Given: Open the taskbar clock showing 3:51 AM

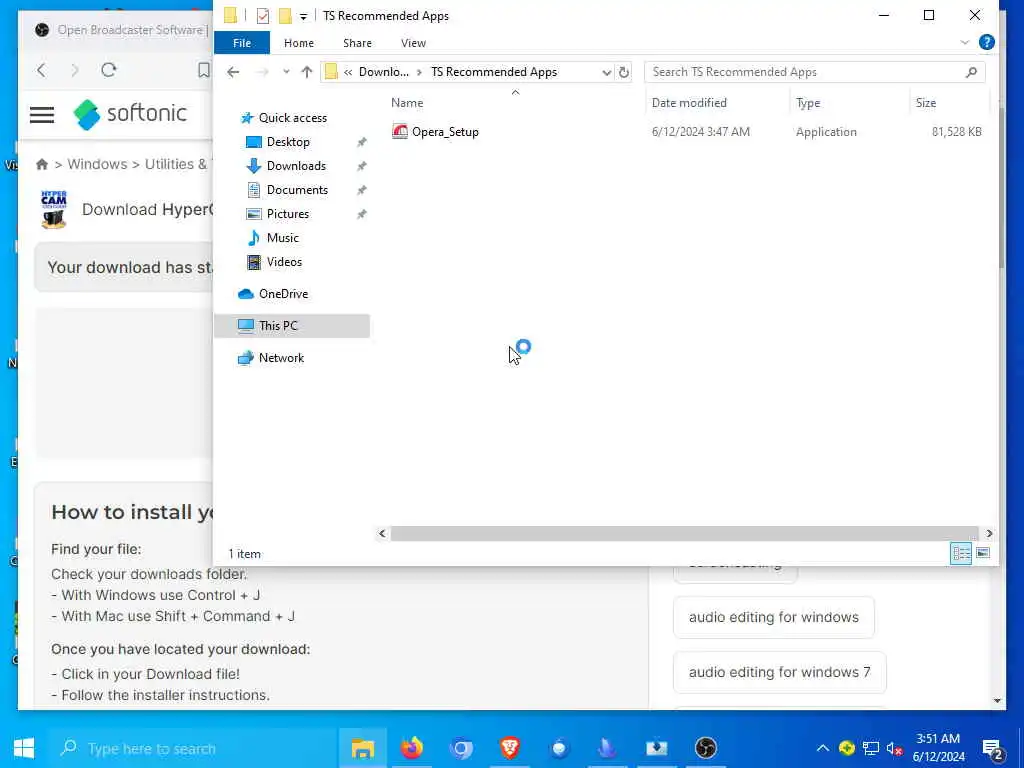Looking at the screenshot, I should click(938, 748).
